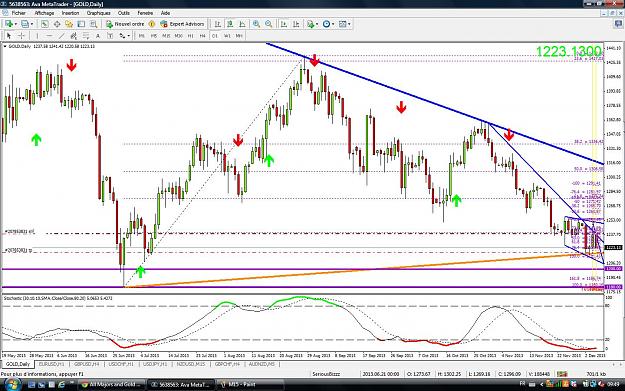625x391 pixels.
Task: Switch timeframe to M15
Action: (166, 36)
